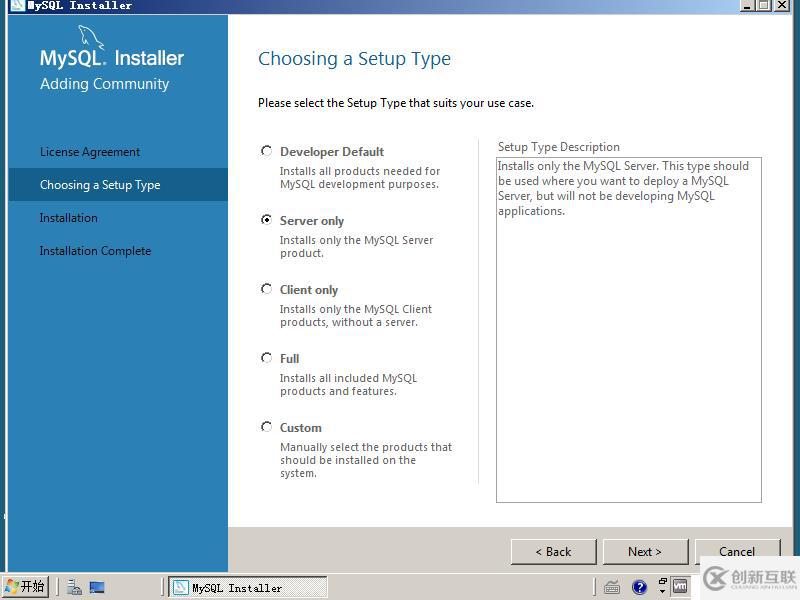Go back with the Back button
The width and height of the screenshot is (800, 600).
tap(554, 552)
